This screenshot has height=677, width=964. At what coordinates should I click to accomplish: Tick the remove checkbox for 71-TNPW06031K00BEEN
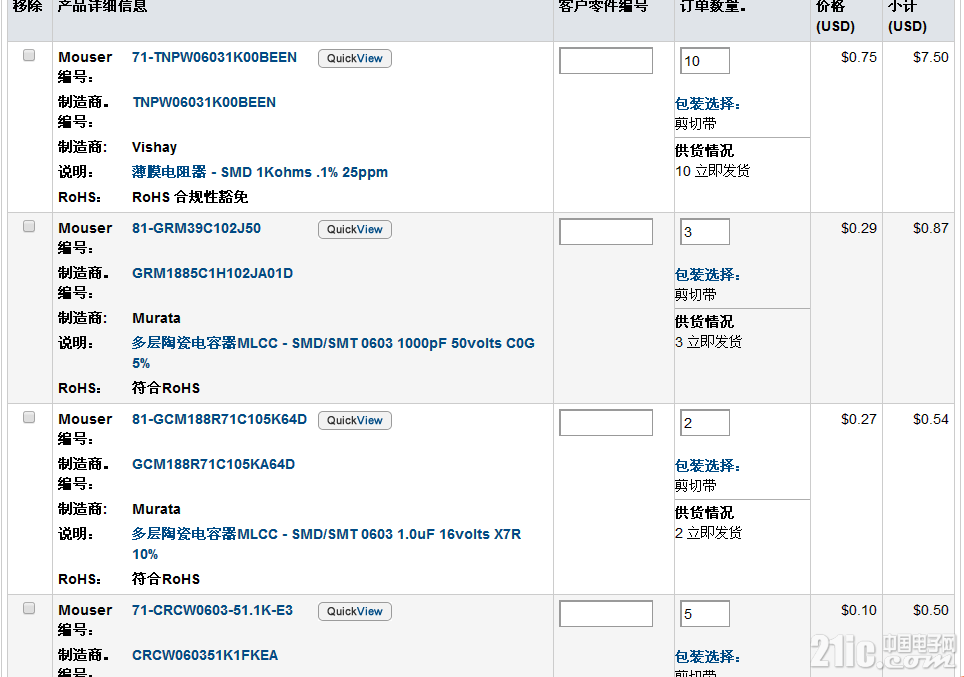click(x=29, y=55)
